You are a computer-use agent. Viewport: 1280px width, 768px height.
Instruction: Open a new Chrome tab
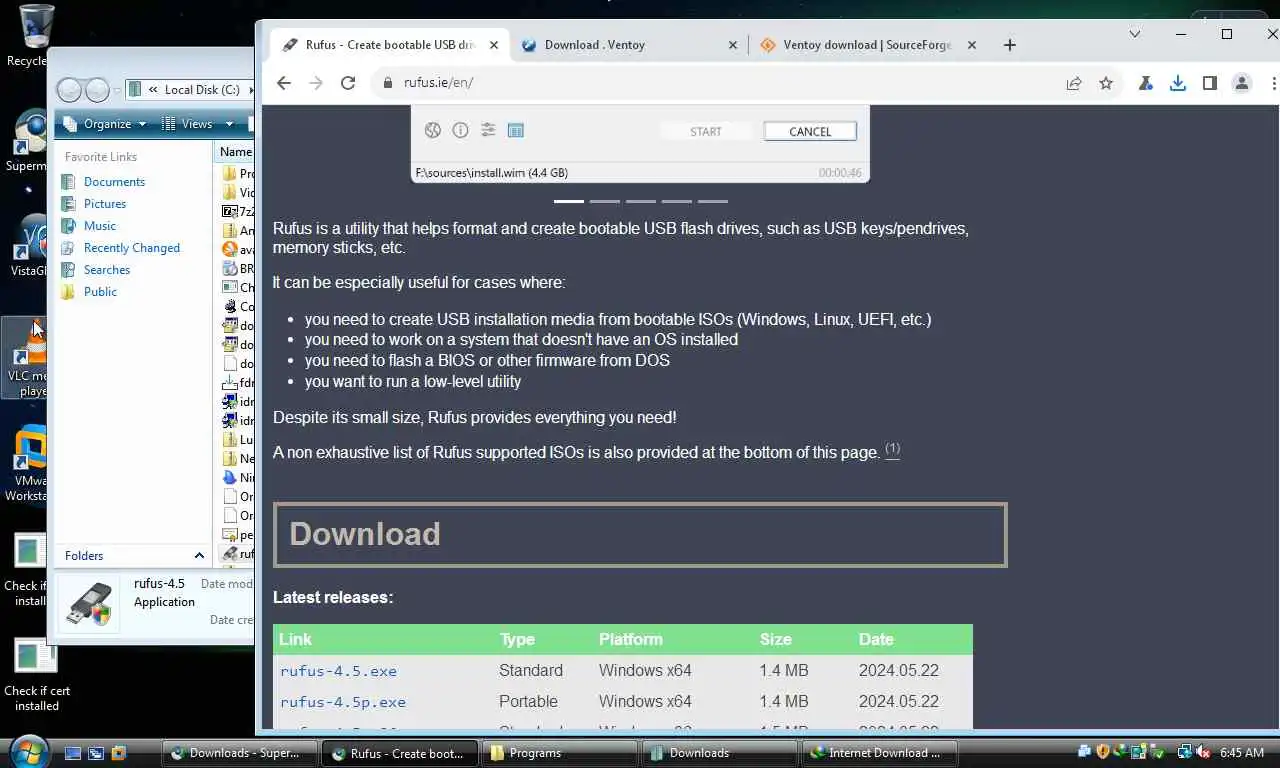1010,45
